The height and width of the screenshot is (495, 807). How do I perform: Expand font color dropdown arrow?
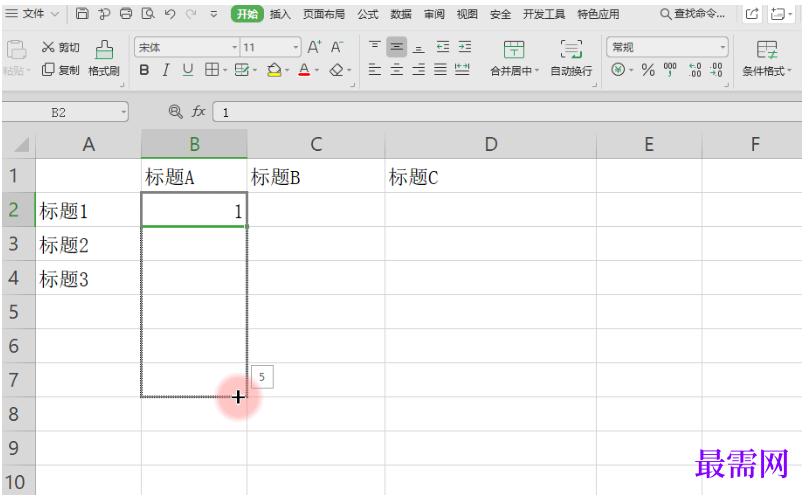(317, 70)
